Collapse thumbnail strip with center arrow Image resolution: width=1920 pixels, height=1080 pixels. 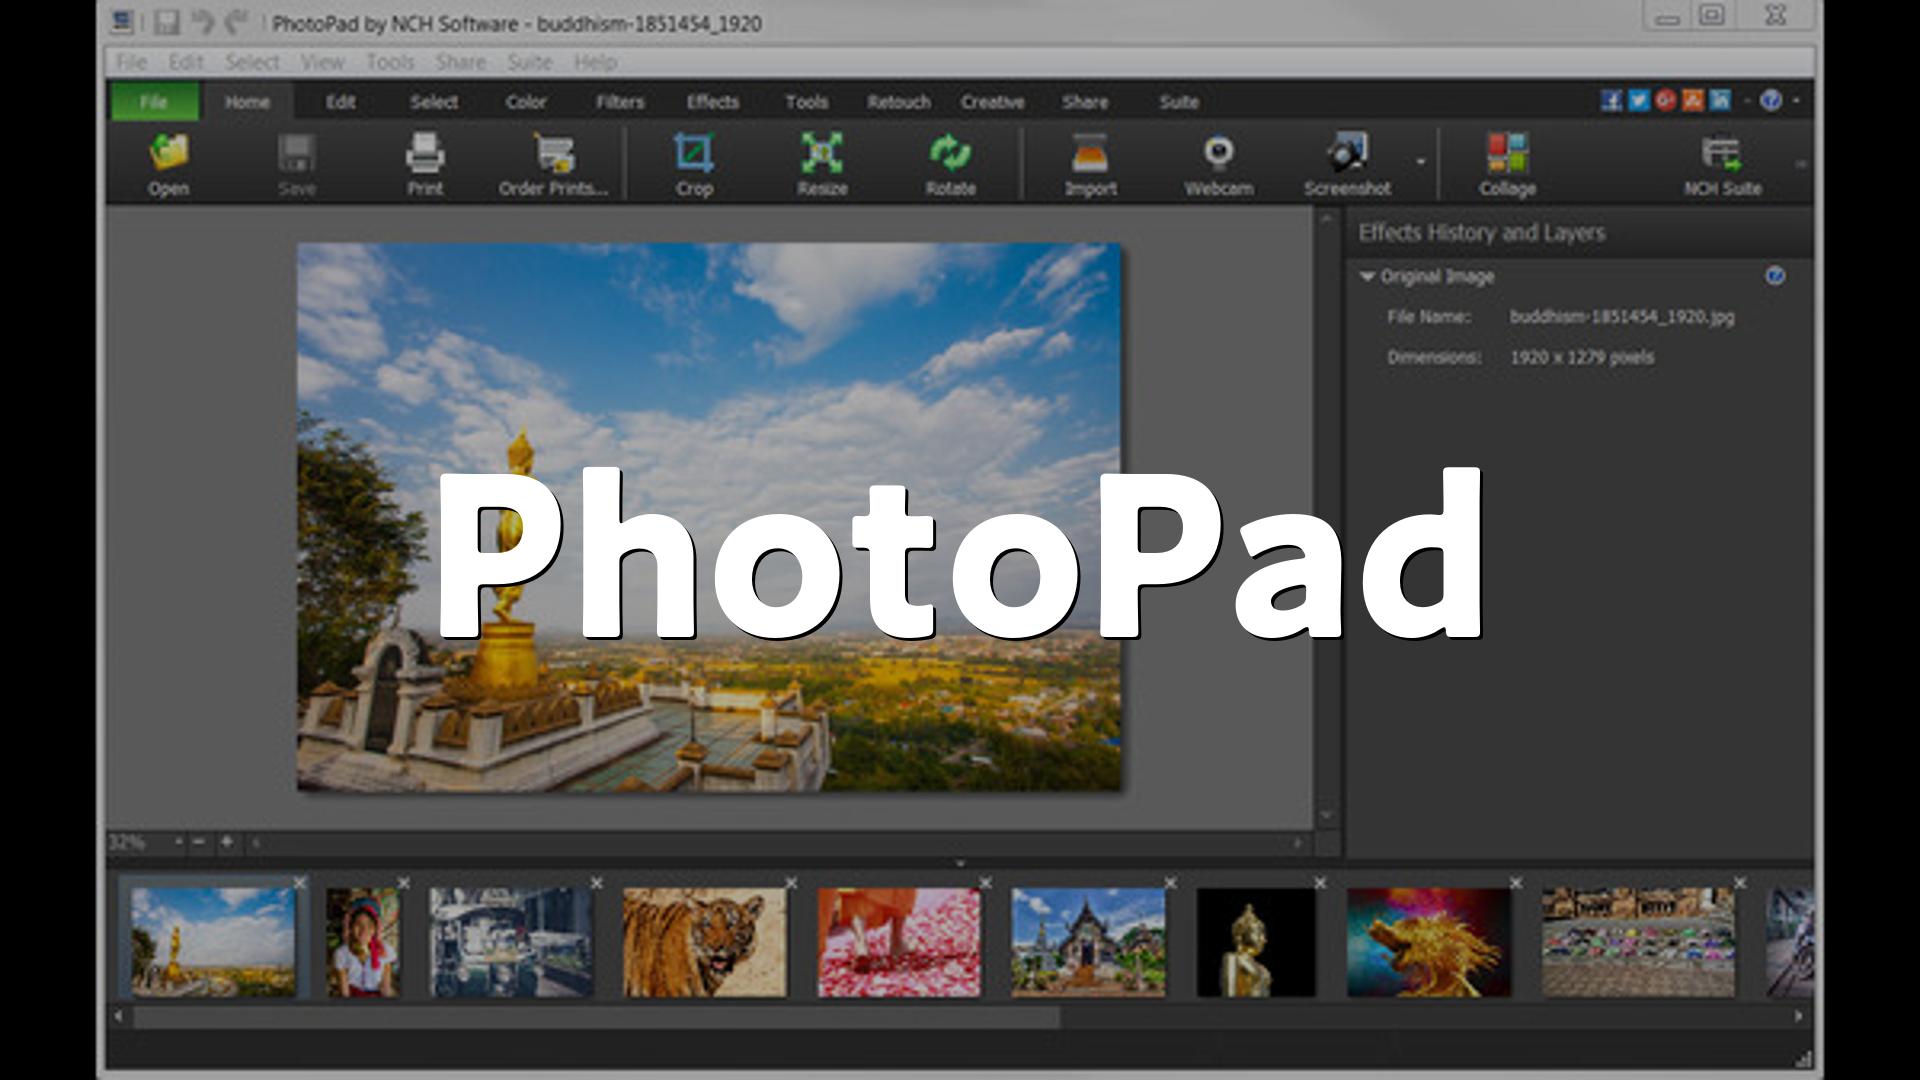pos(960,864)
